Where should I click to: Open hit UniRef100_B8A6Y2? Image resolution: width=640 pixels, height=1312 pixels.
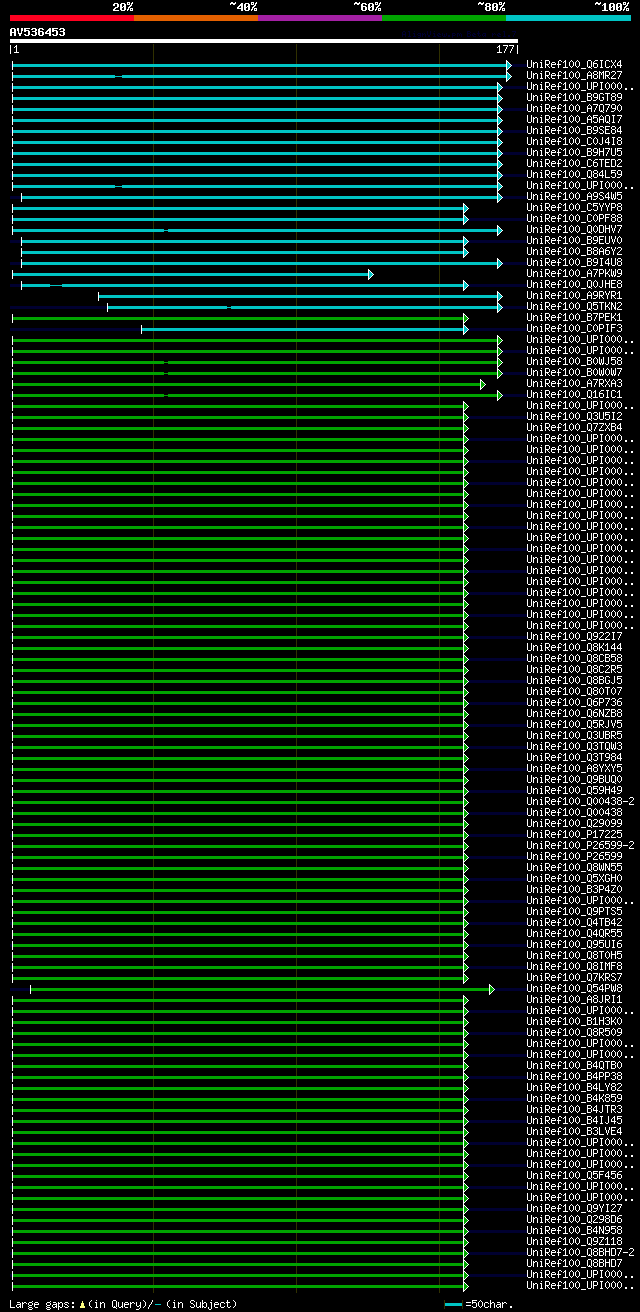pyautogui.click(x=574, y=251)
